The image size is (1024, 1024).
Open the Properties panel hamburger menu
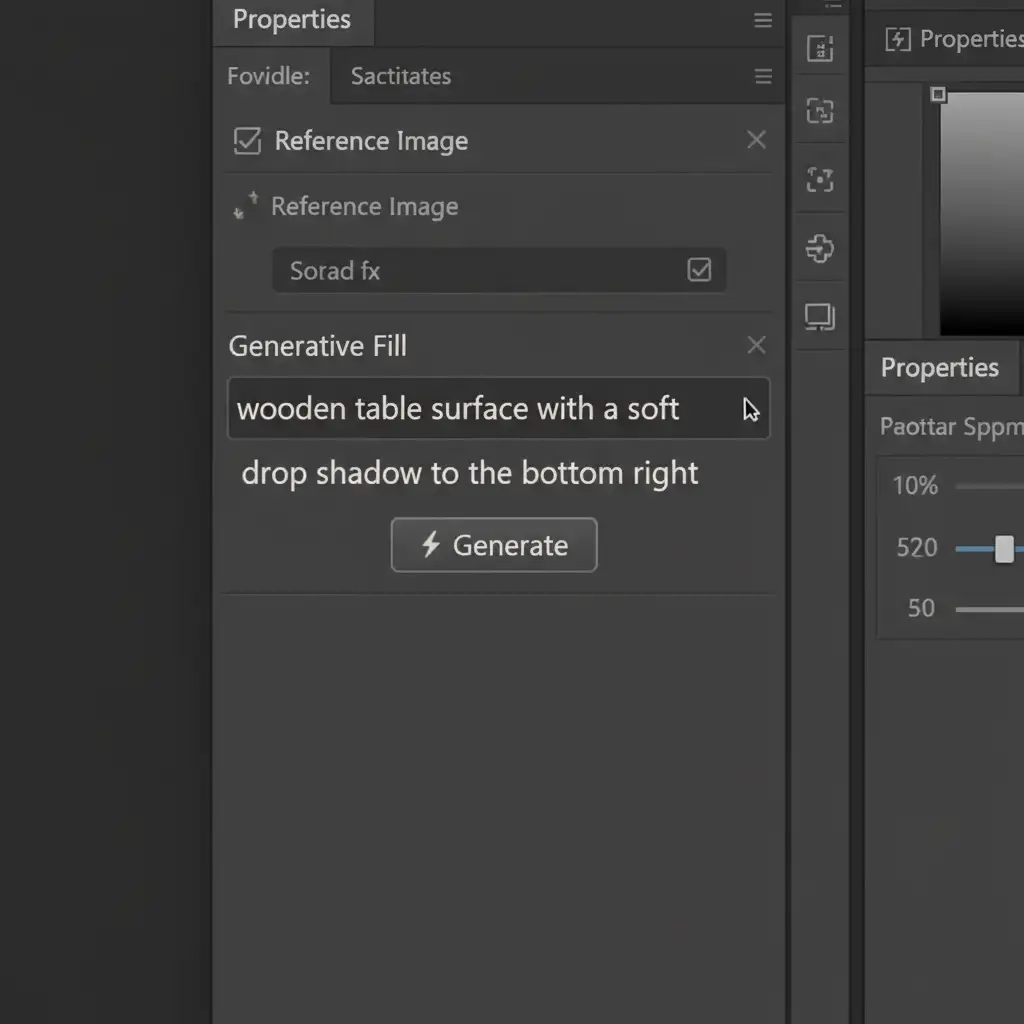[x=763, y=20]
